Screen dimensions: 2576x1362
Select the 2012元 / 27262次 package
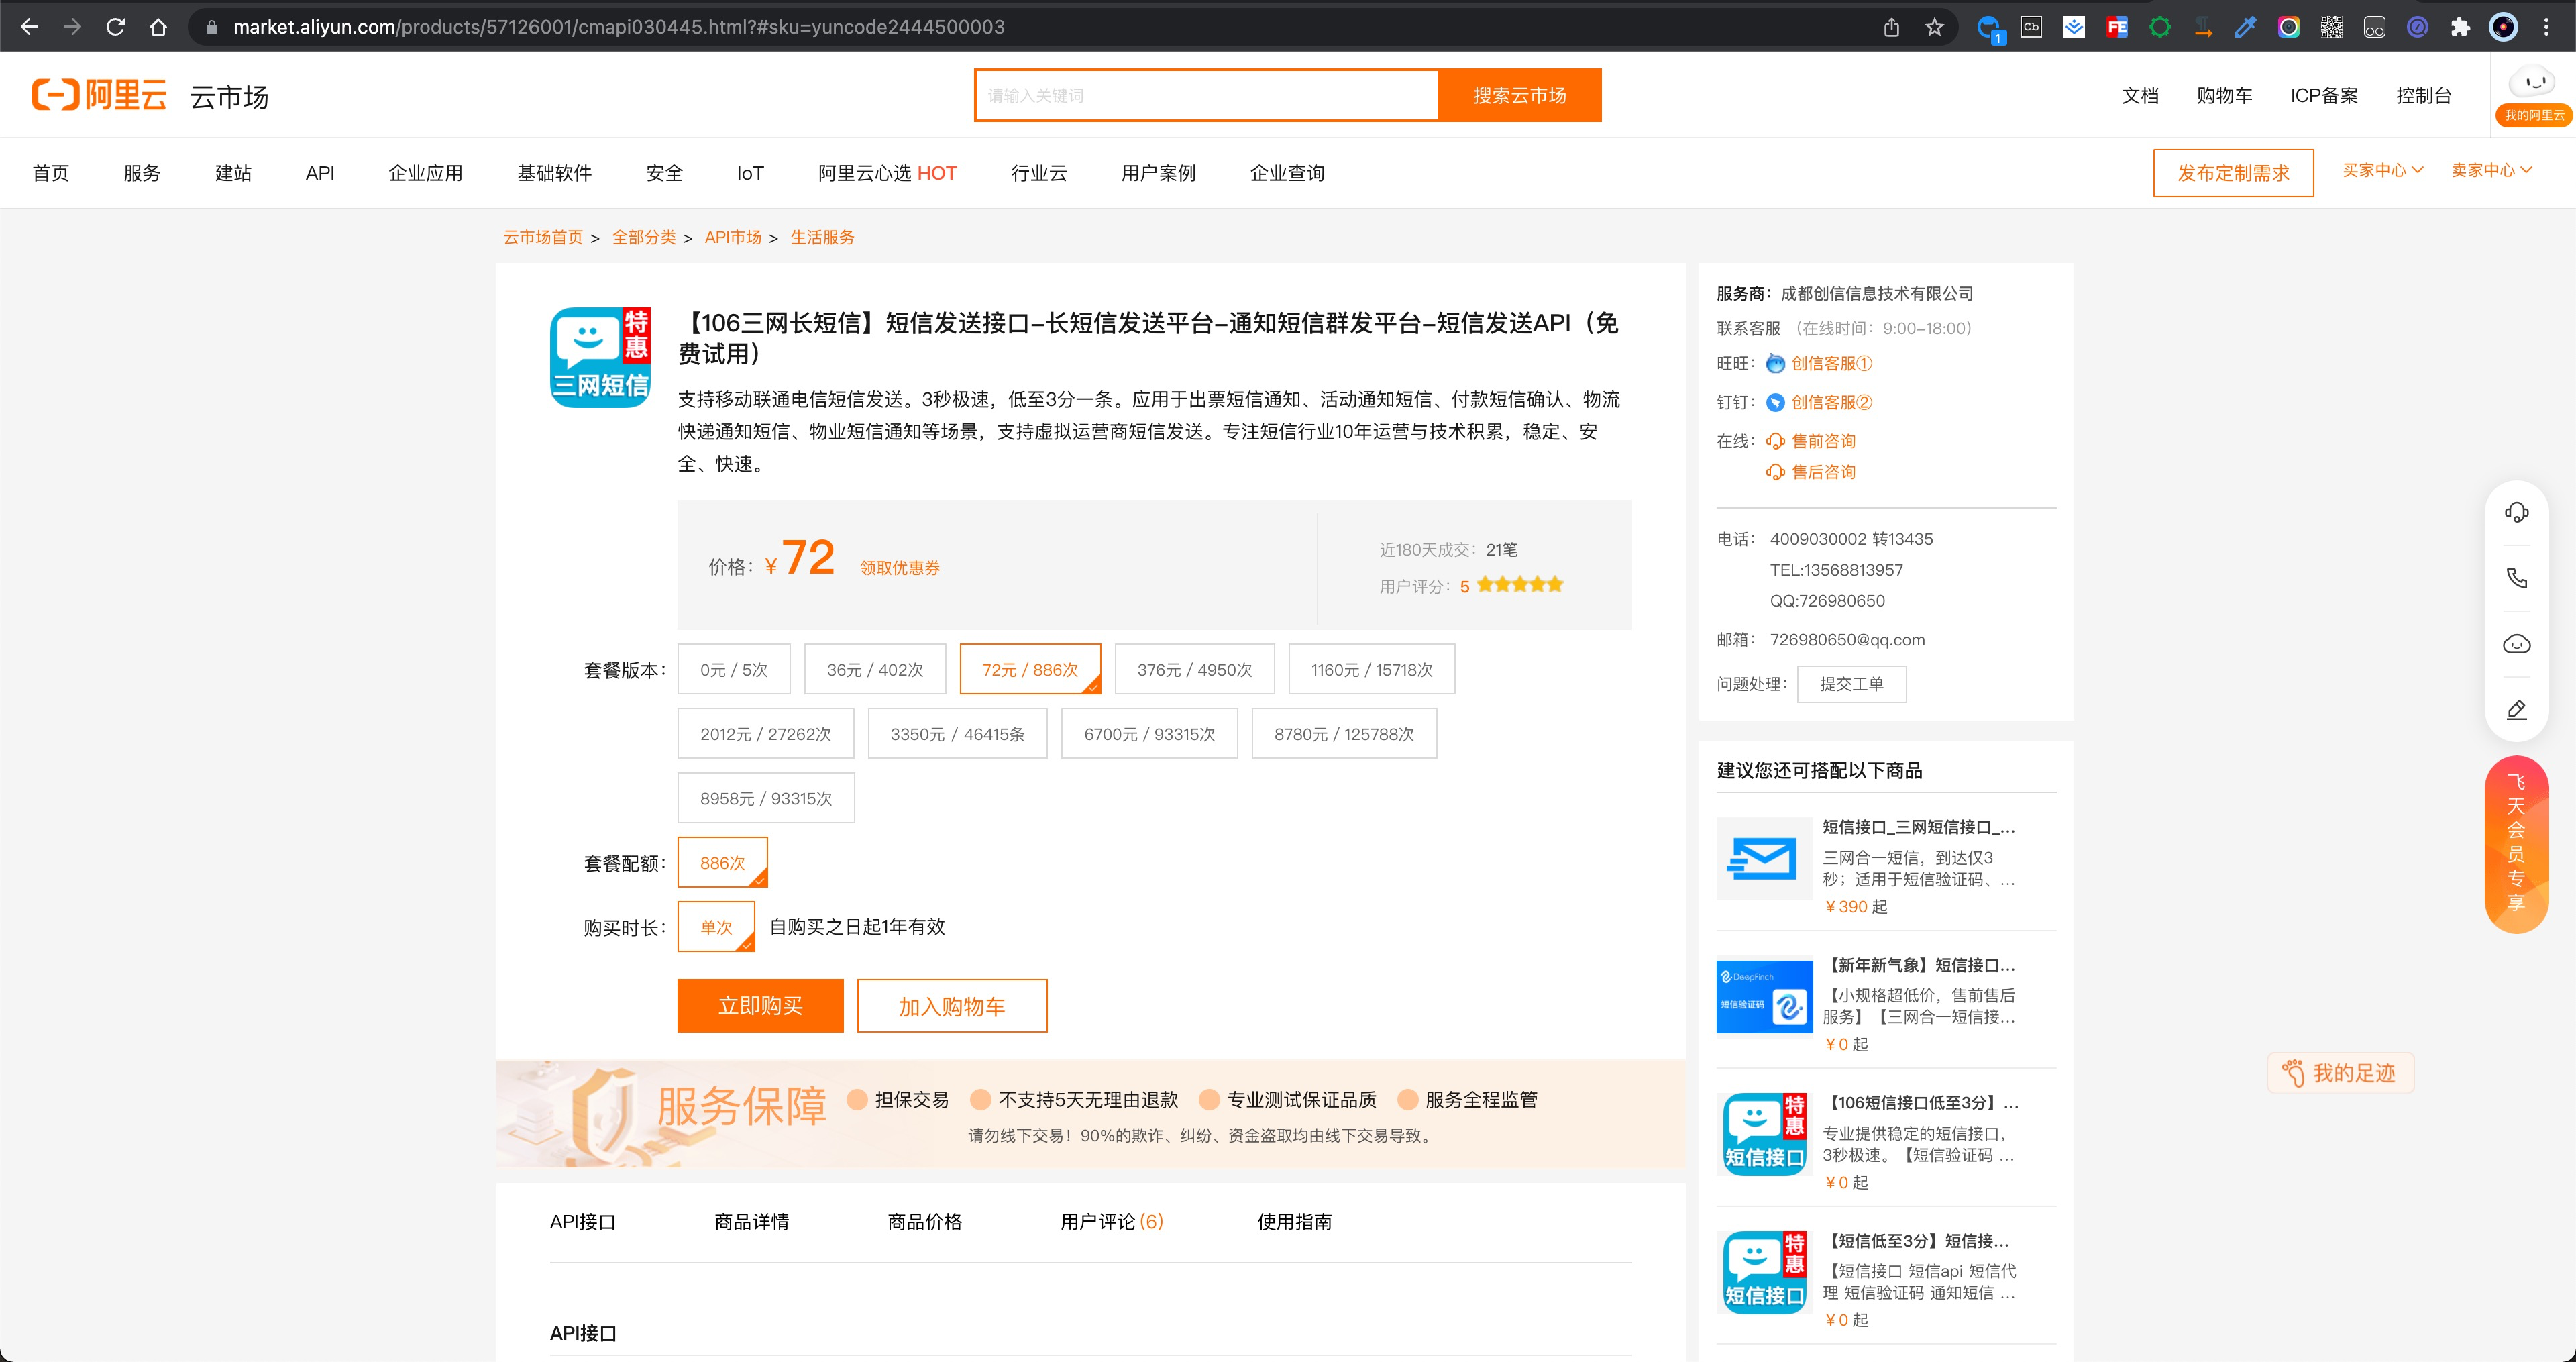click(766, 734)
